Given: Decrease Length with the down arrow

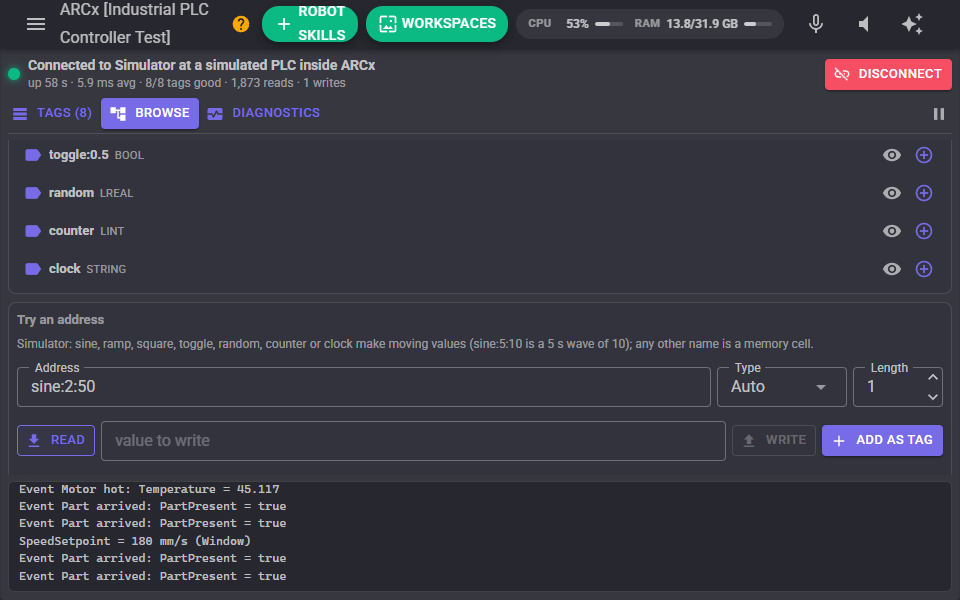Looking at the screenshot, I should tap(932, 397).
